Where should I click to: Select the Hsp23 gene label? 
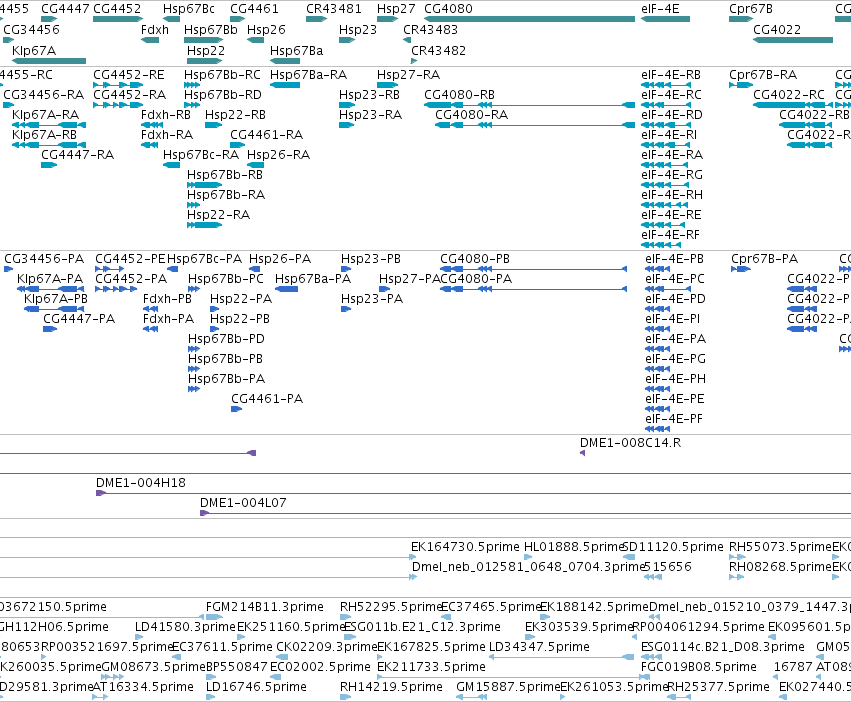(x=358, y=29)
